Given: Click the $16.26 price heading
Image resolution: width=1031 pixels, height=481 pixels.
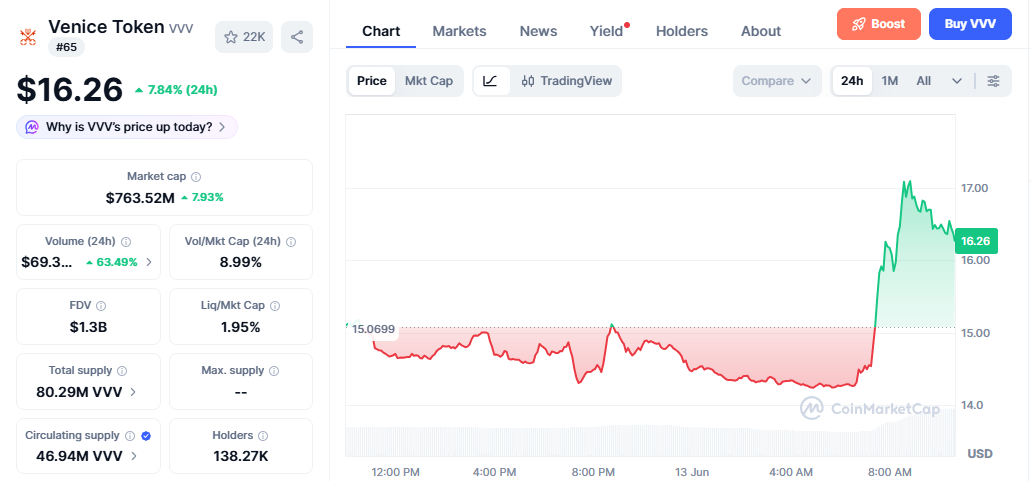Looking at the screenshot, I should pyautogui.click(x=70, y=89).
